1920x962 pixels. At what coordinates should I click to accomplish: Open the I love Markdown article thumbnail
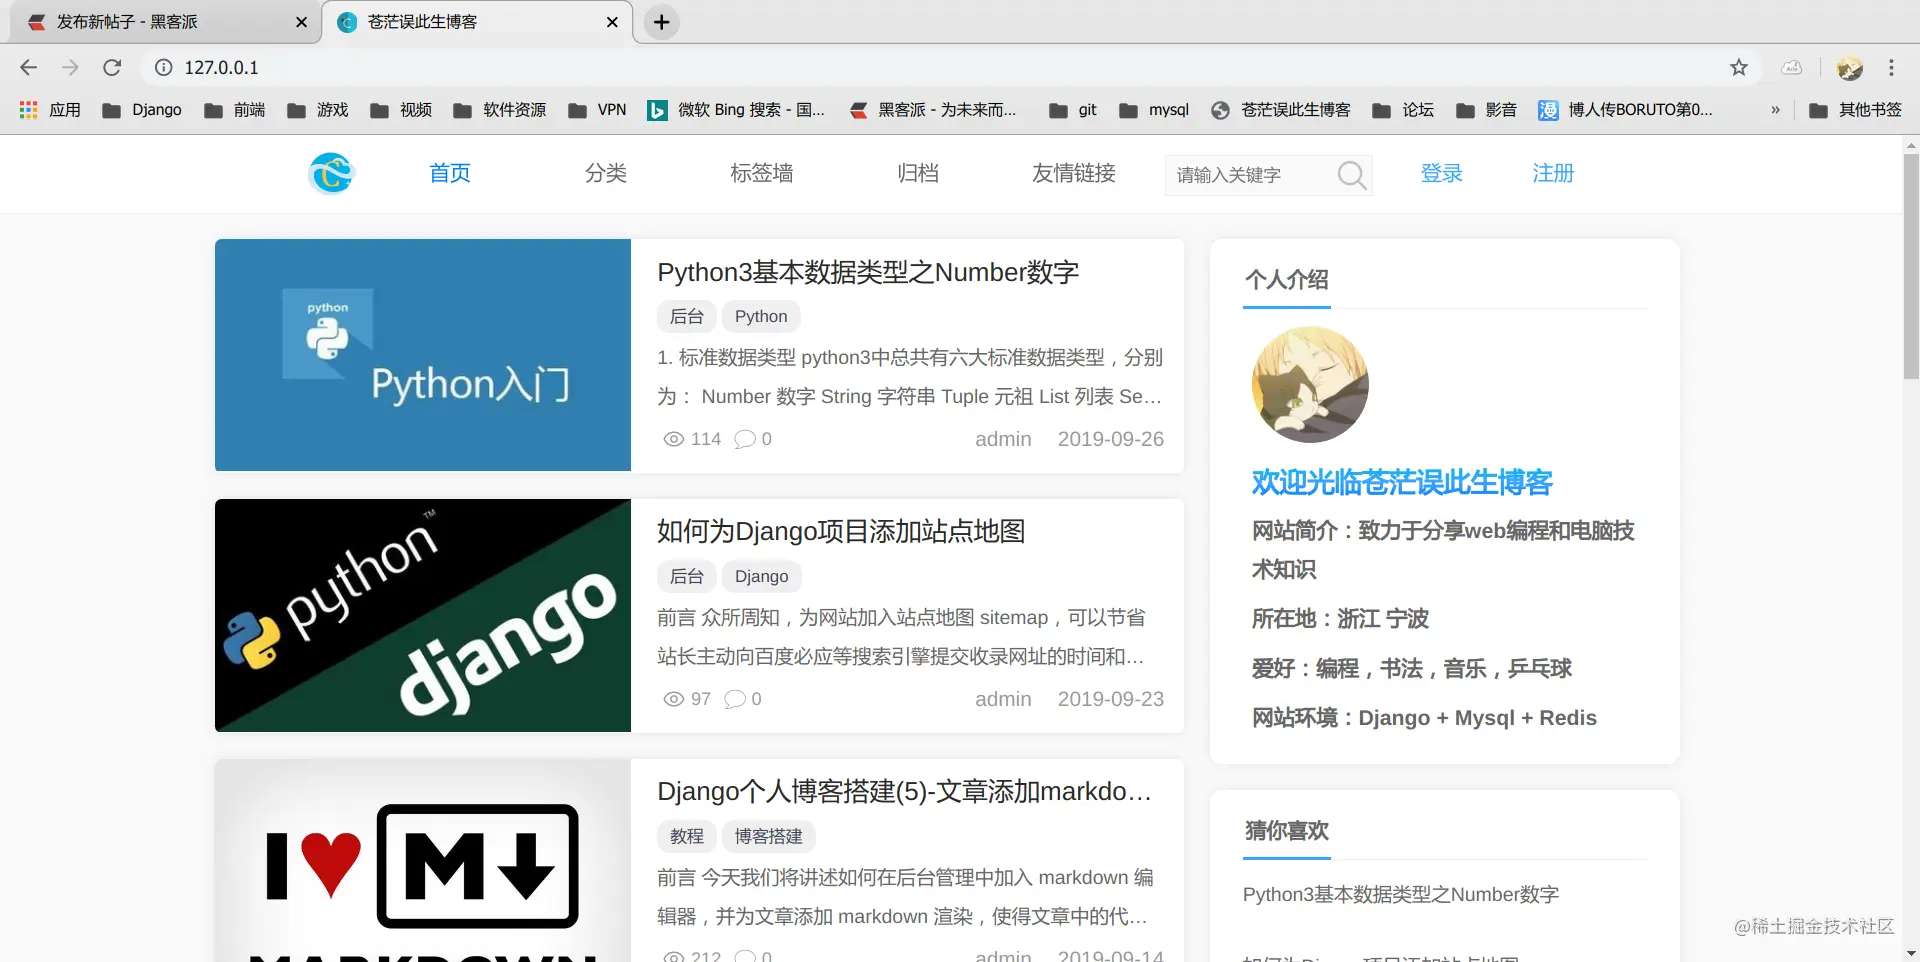pos(423,860)
